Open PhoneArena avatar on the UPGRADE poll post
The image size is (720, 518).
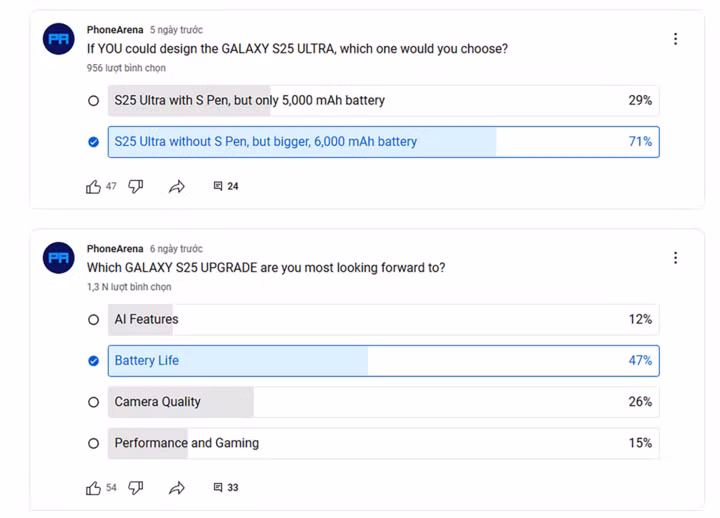tap(59, 258)
